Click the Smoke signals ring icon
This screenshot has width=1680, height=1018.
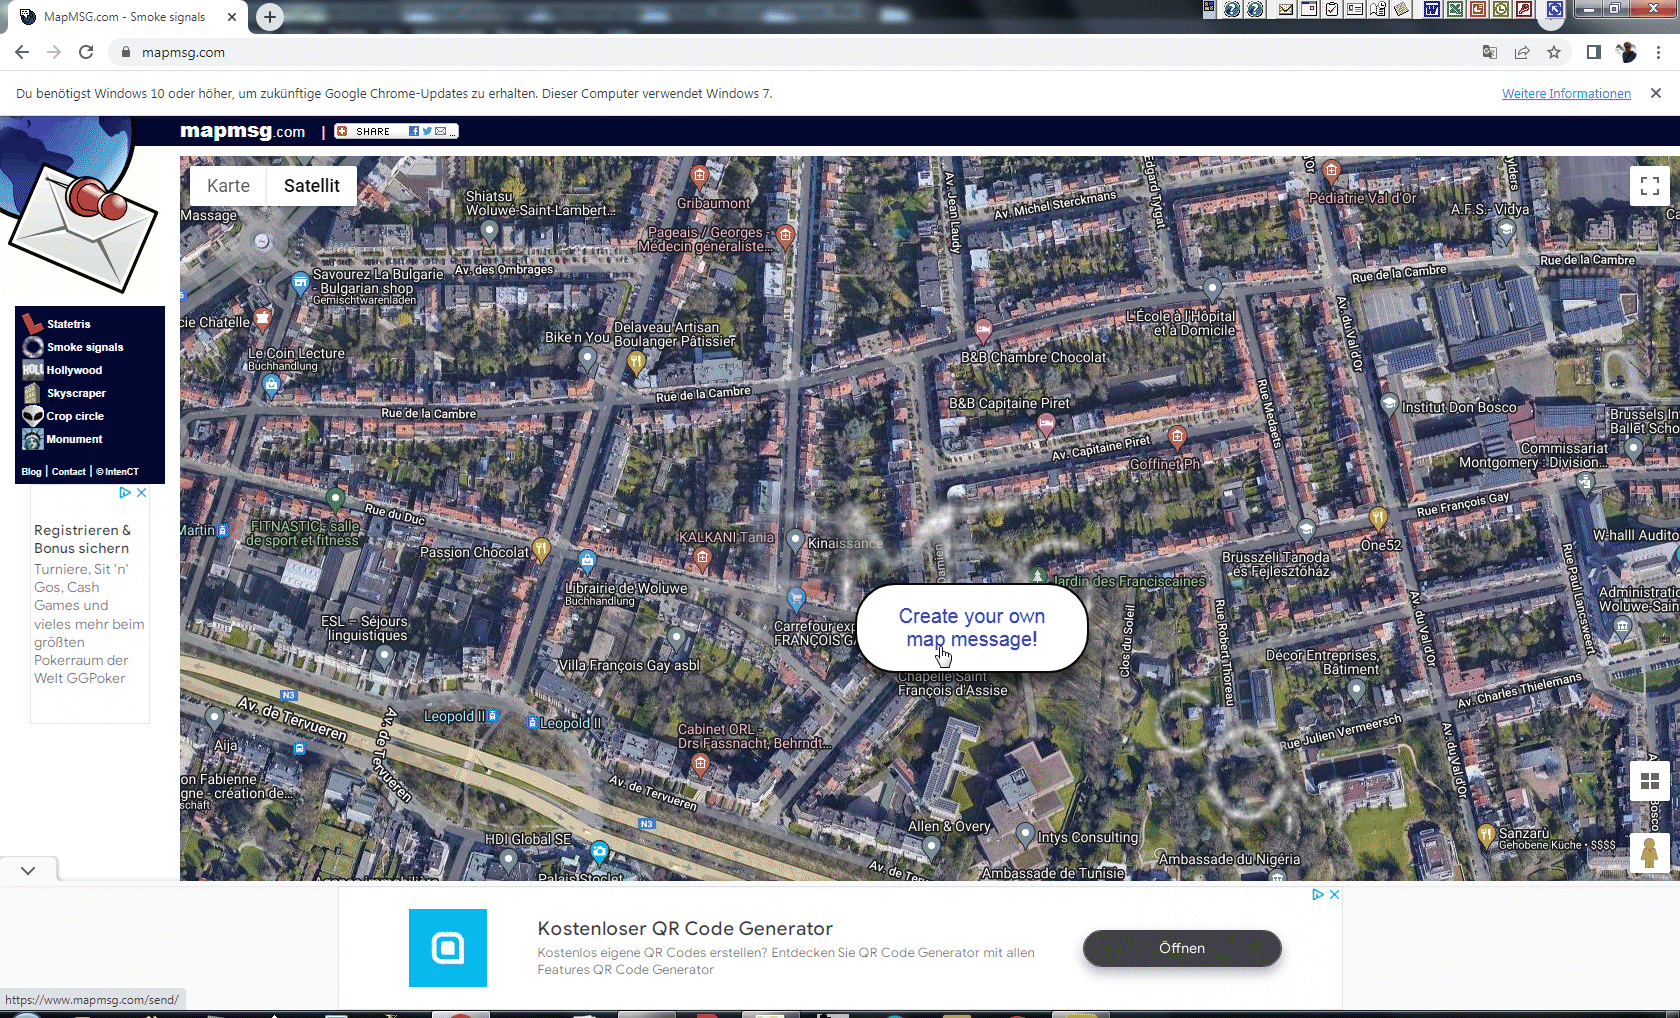[x=33, y=347]
